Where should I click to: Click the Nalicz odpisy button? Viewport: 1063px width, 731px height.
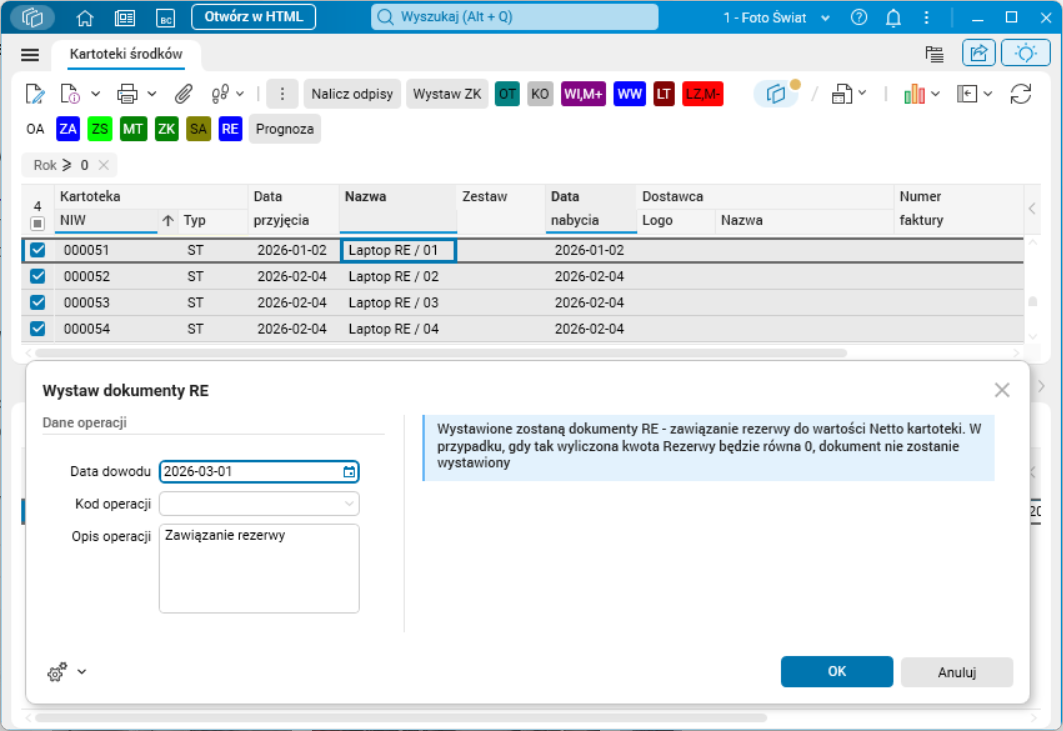[x=353, y=94]
